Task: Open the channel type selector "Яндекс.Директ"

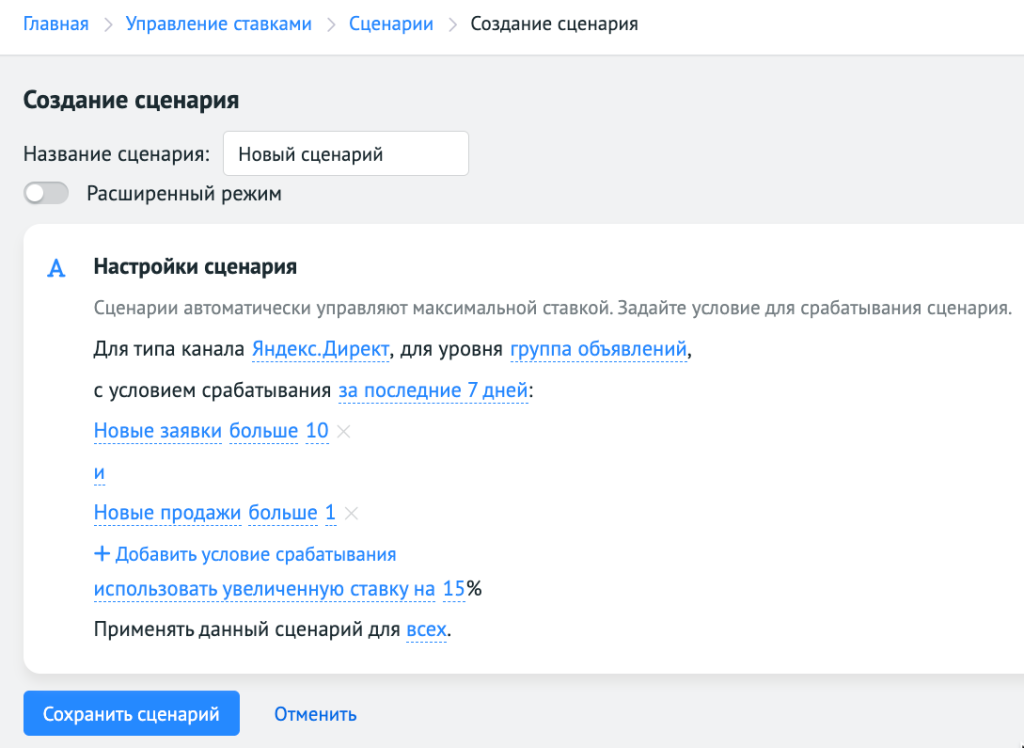Action: coord(321,349)
